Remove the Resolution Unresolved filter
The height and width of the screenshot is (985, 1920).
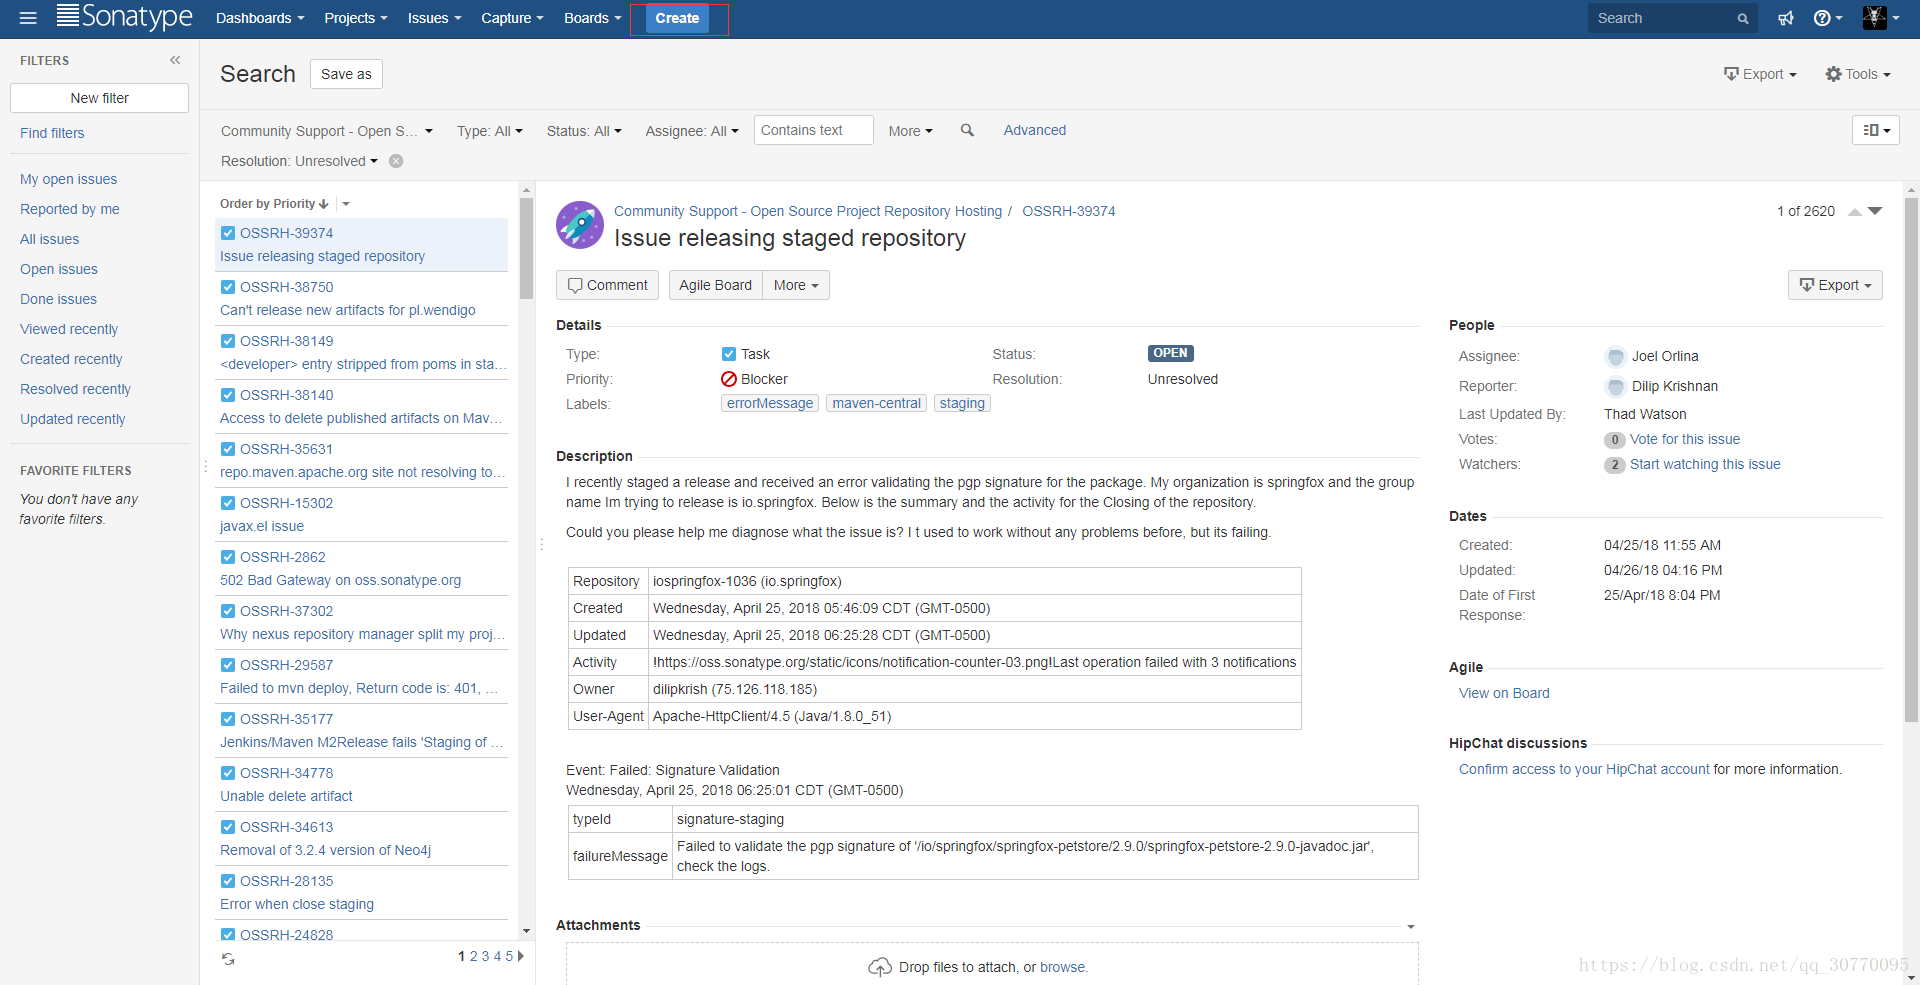[396, 161]
